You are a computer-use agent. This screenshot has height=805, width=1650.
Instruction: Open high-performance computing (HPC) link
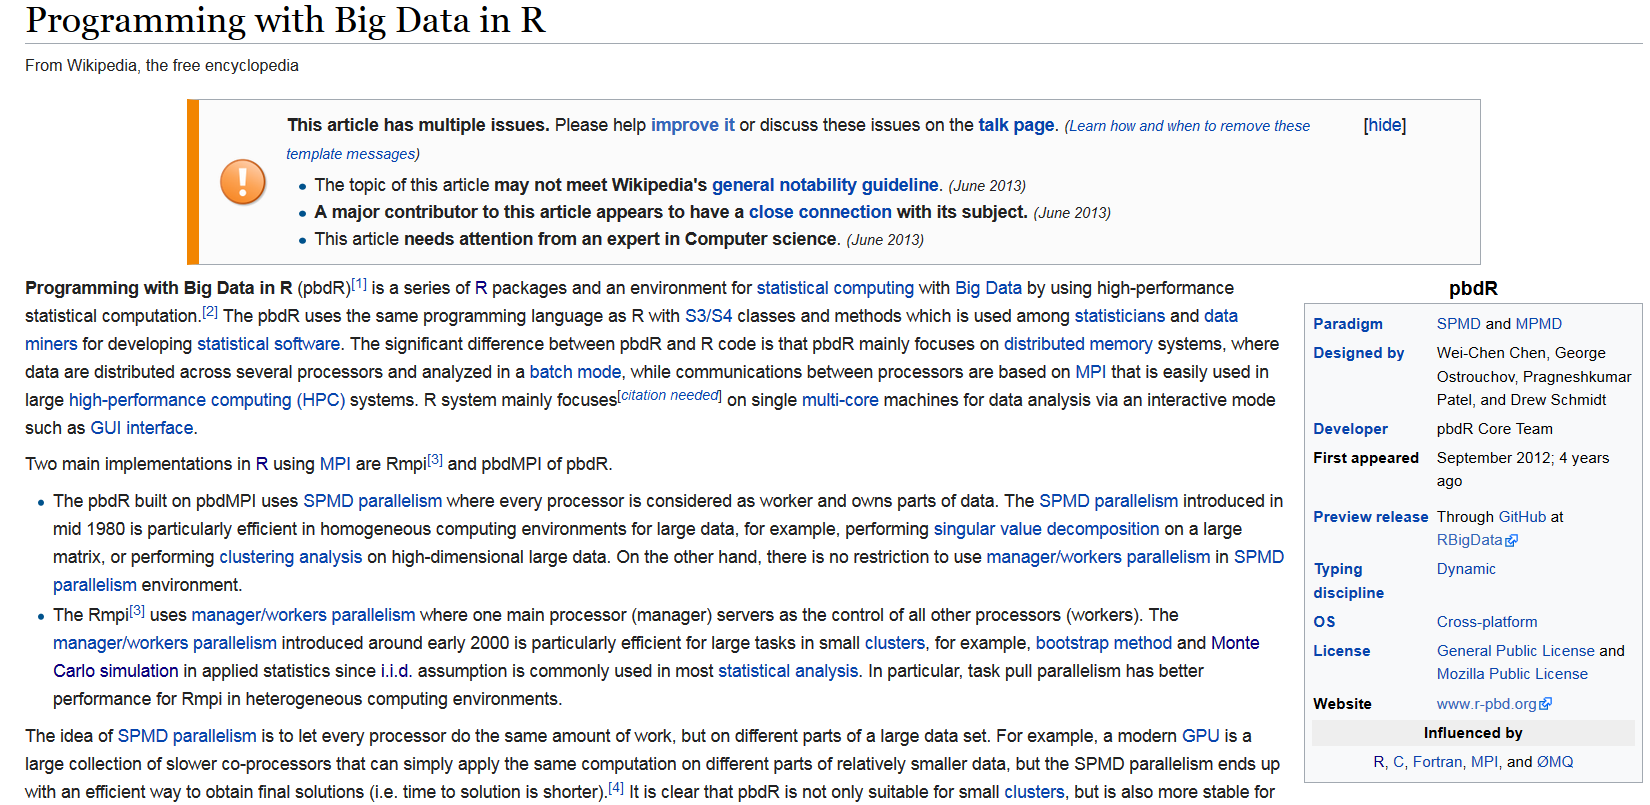207,400
